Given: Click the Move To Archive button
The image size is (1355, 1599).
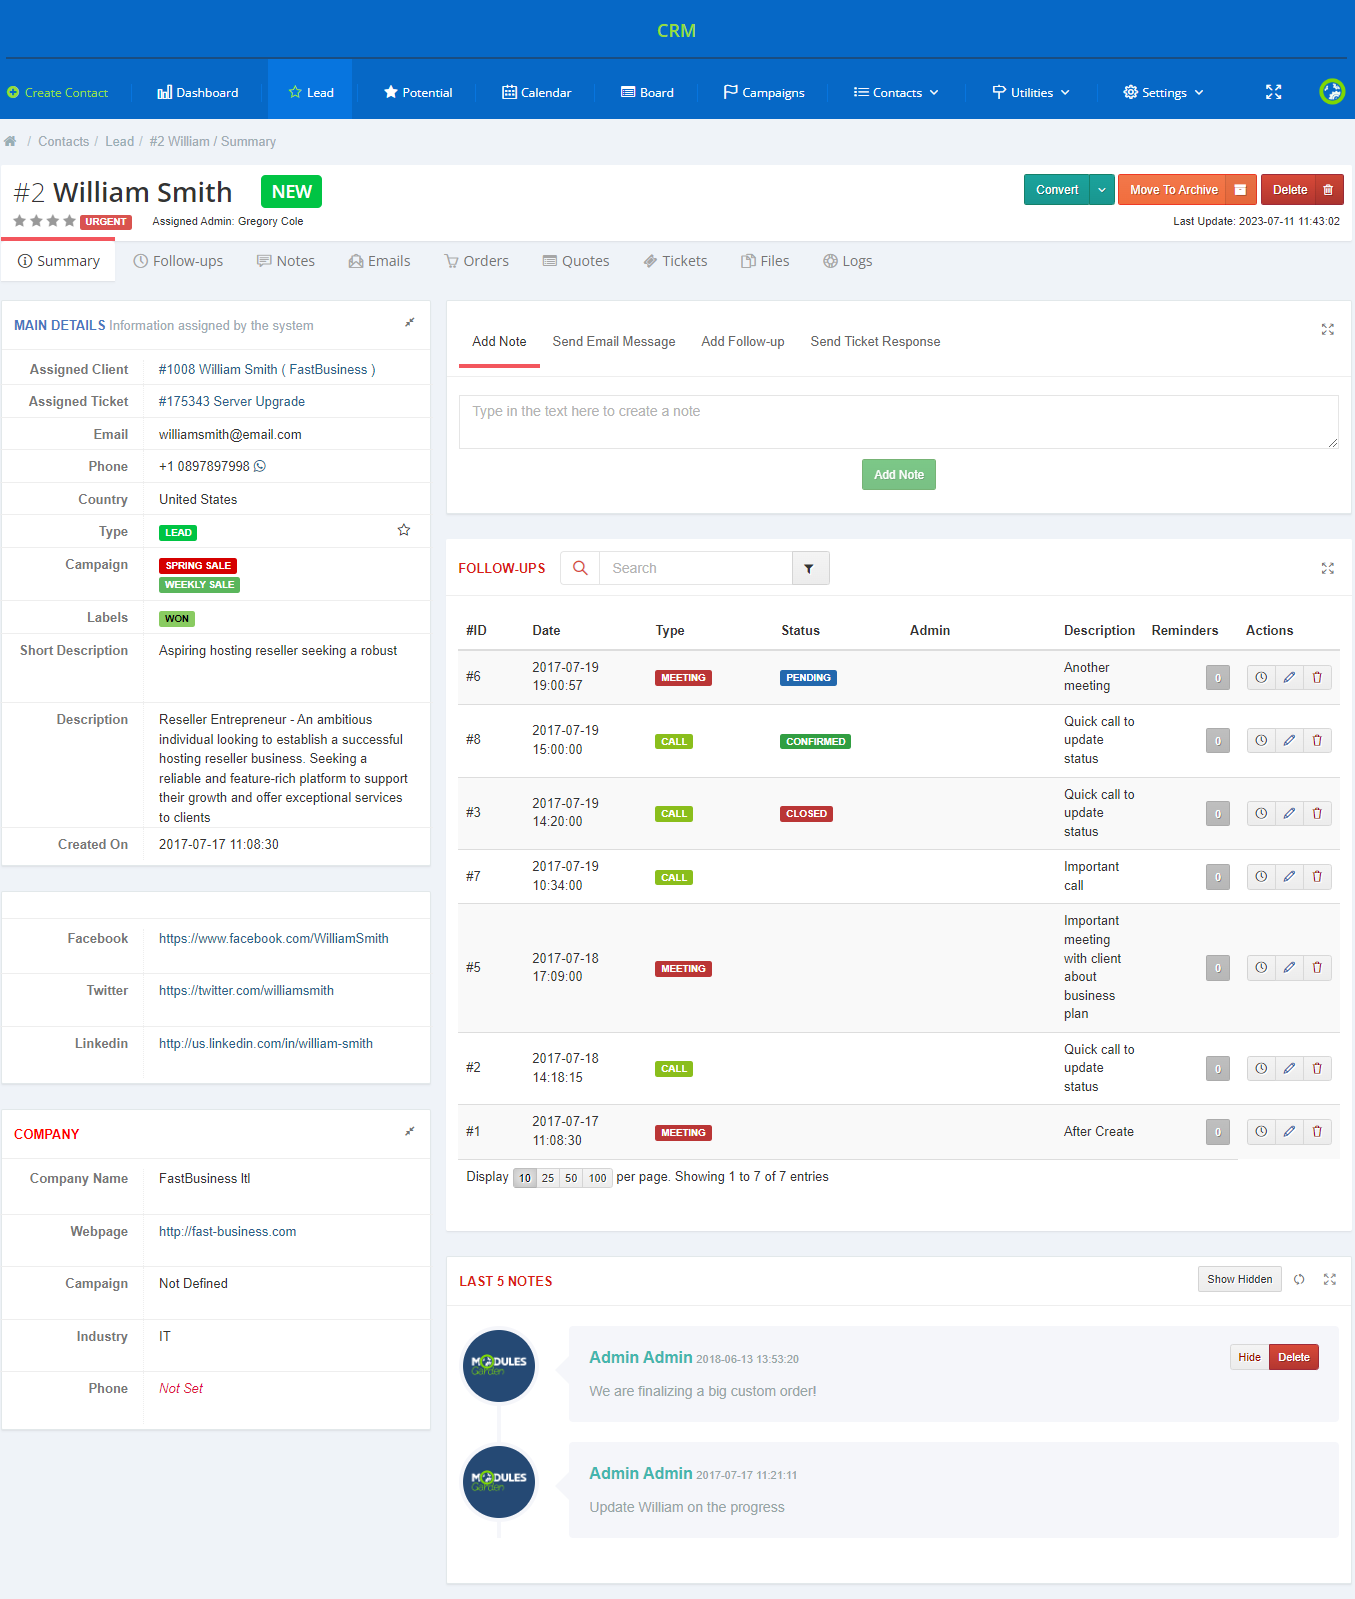Looking at the screenshot, I should [x=1174, y=190].
